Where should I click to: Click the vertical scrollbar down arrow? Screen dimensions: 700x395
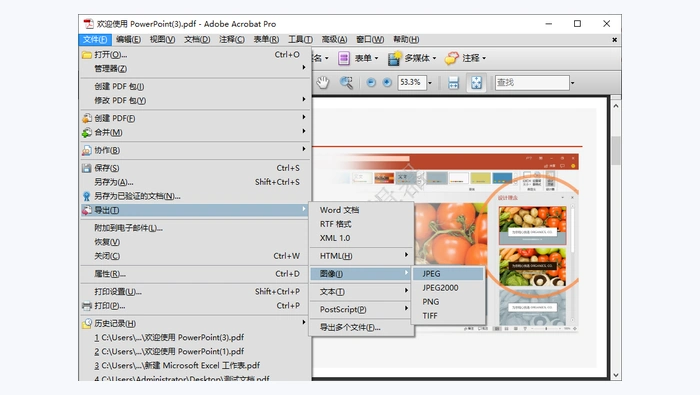pos(616,375)
